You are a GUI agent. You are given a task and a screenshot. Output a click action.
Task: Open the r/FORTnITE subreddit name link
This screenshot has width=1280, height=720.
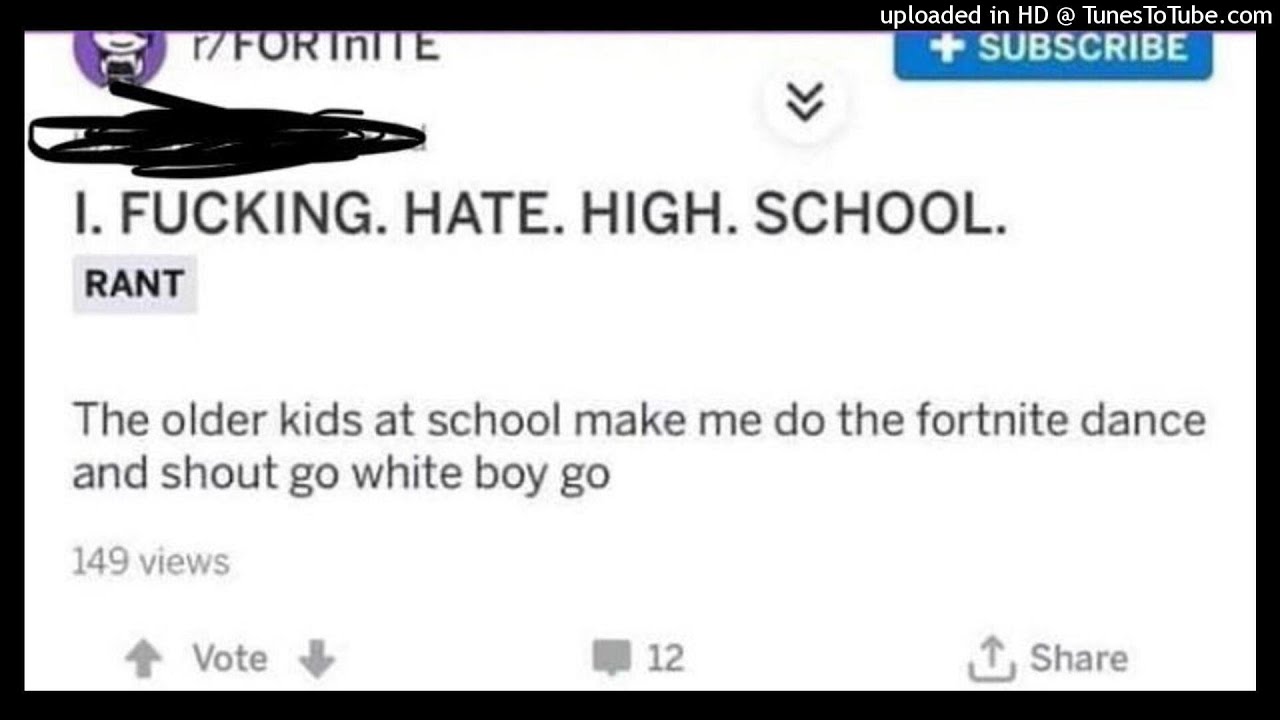(x=315, y=46)
